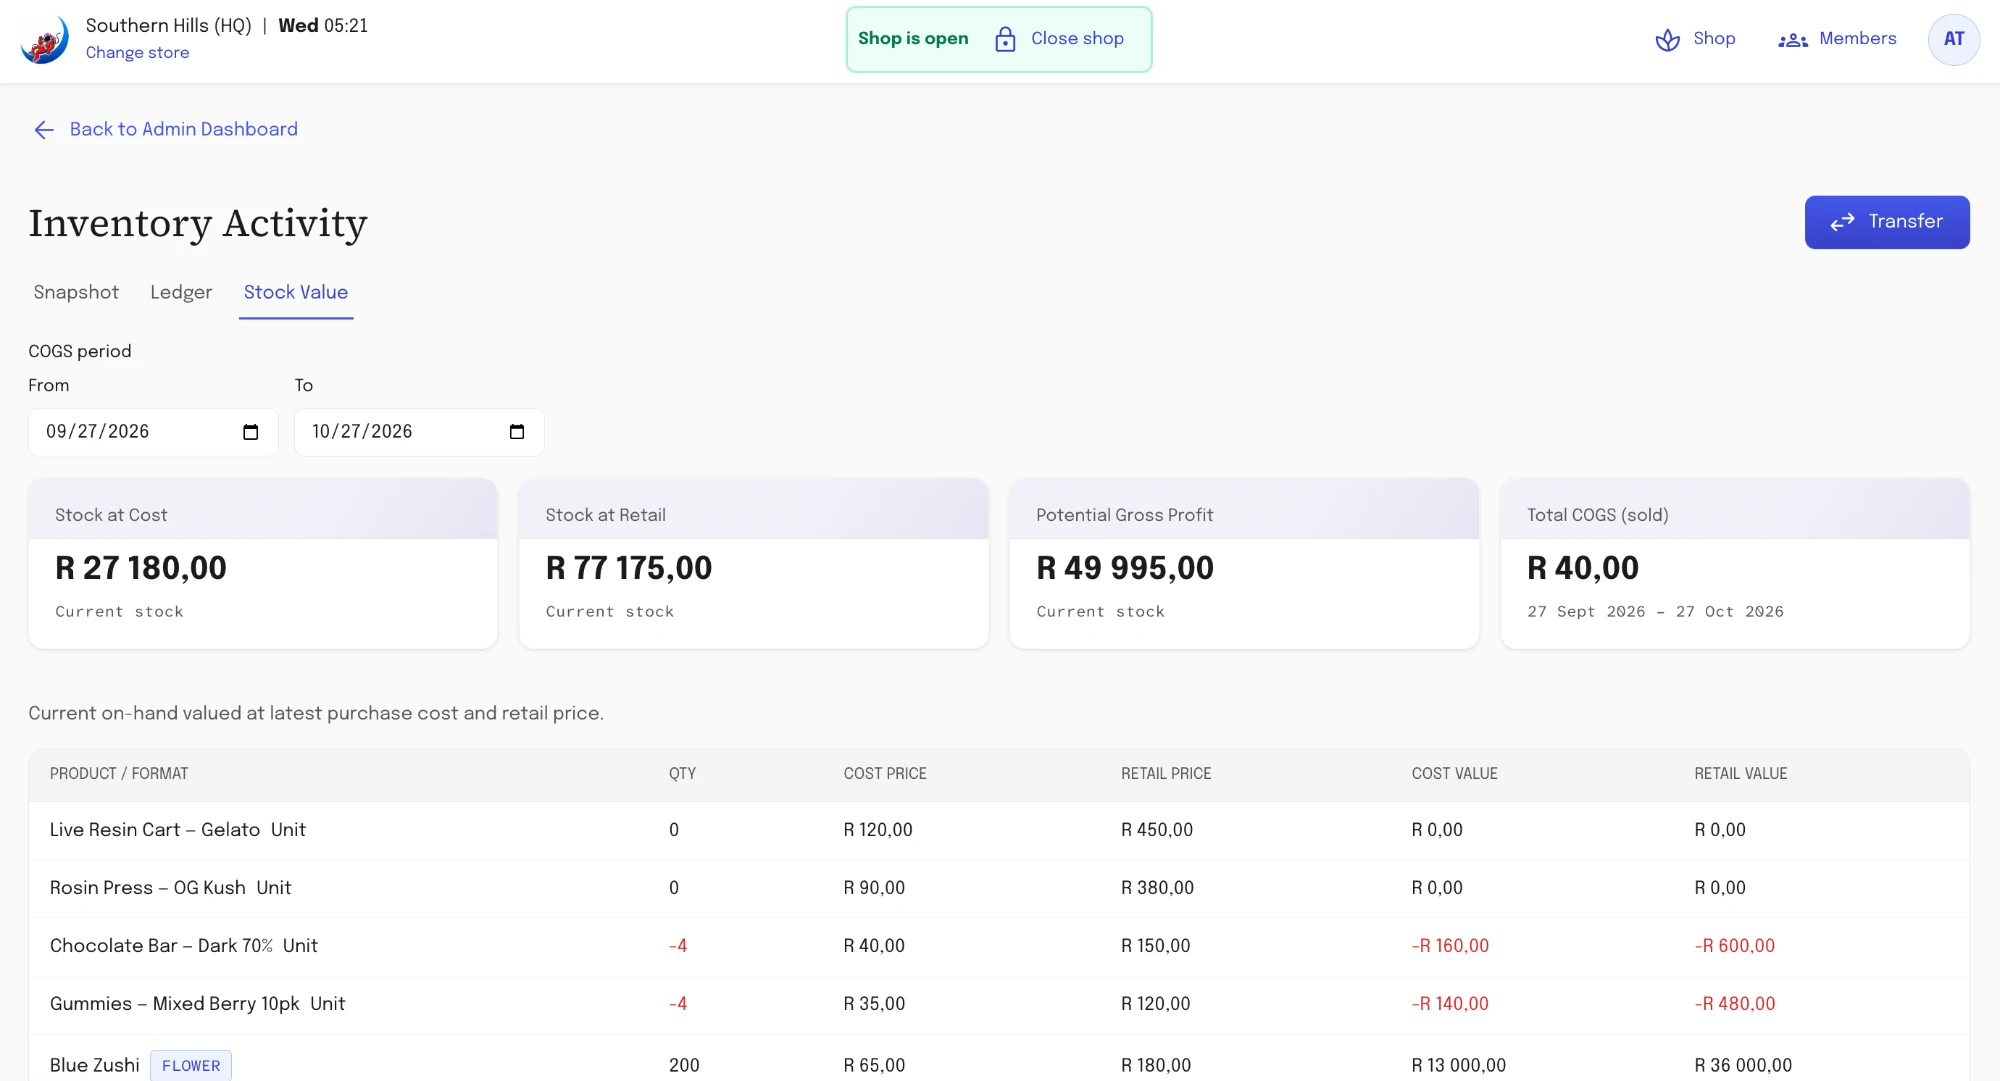Click the lock icon beside Close shop
Viewport: 2000px width, 1081px height.
pyautogui.click(x=1005, y=39)
